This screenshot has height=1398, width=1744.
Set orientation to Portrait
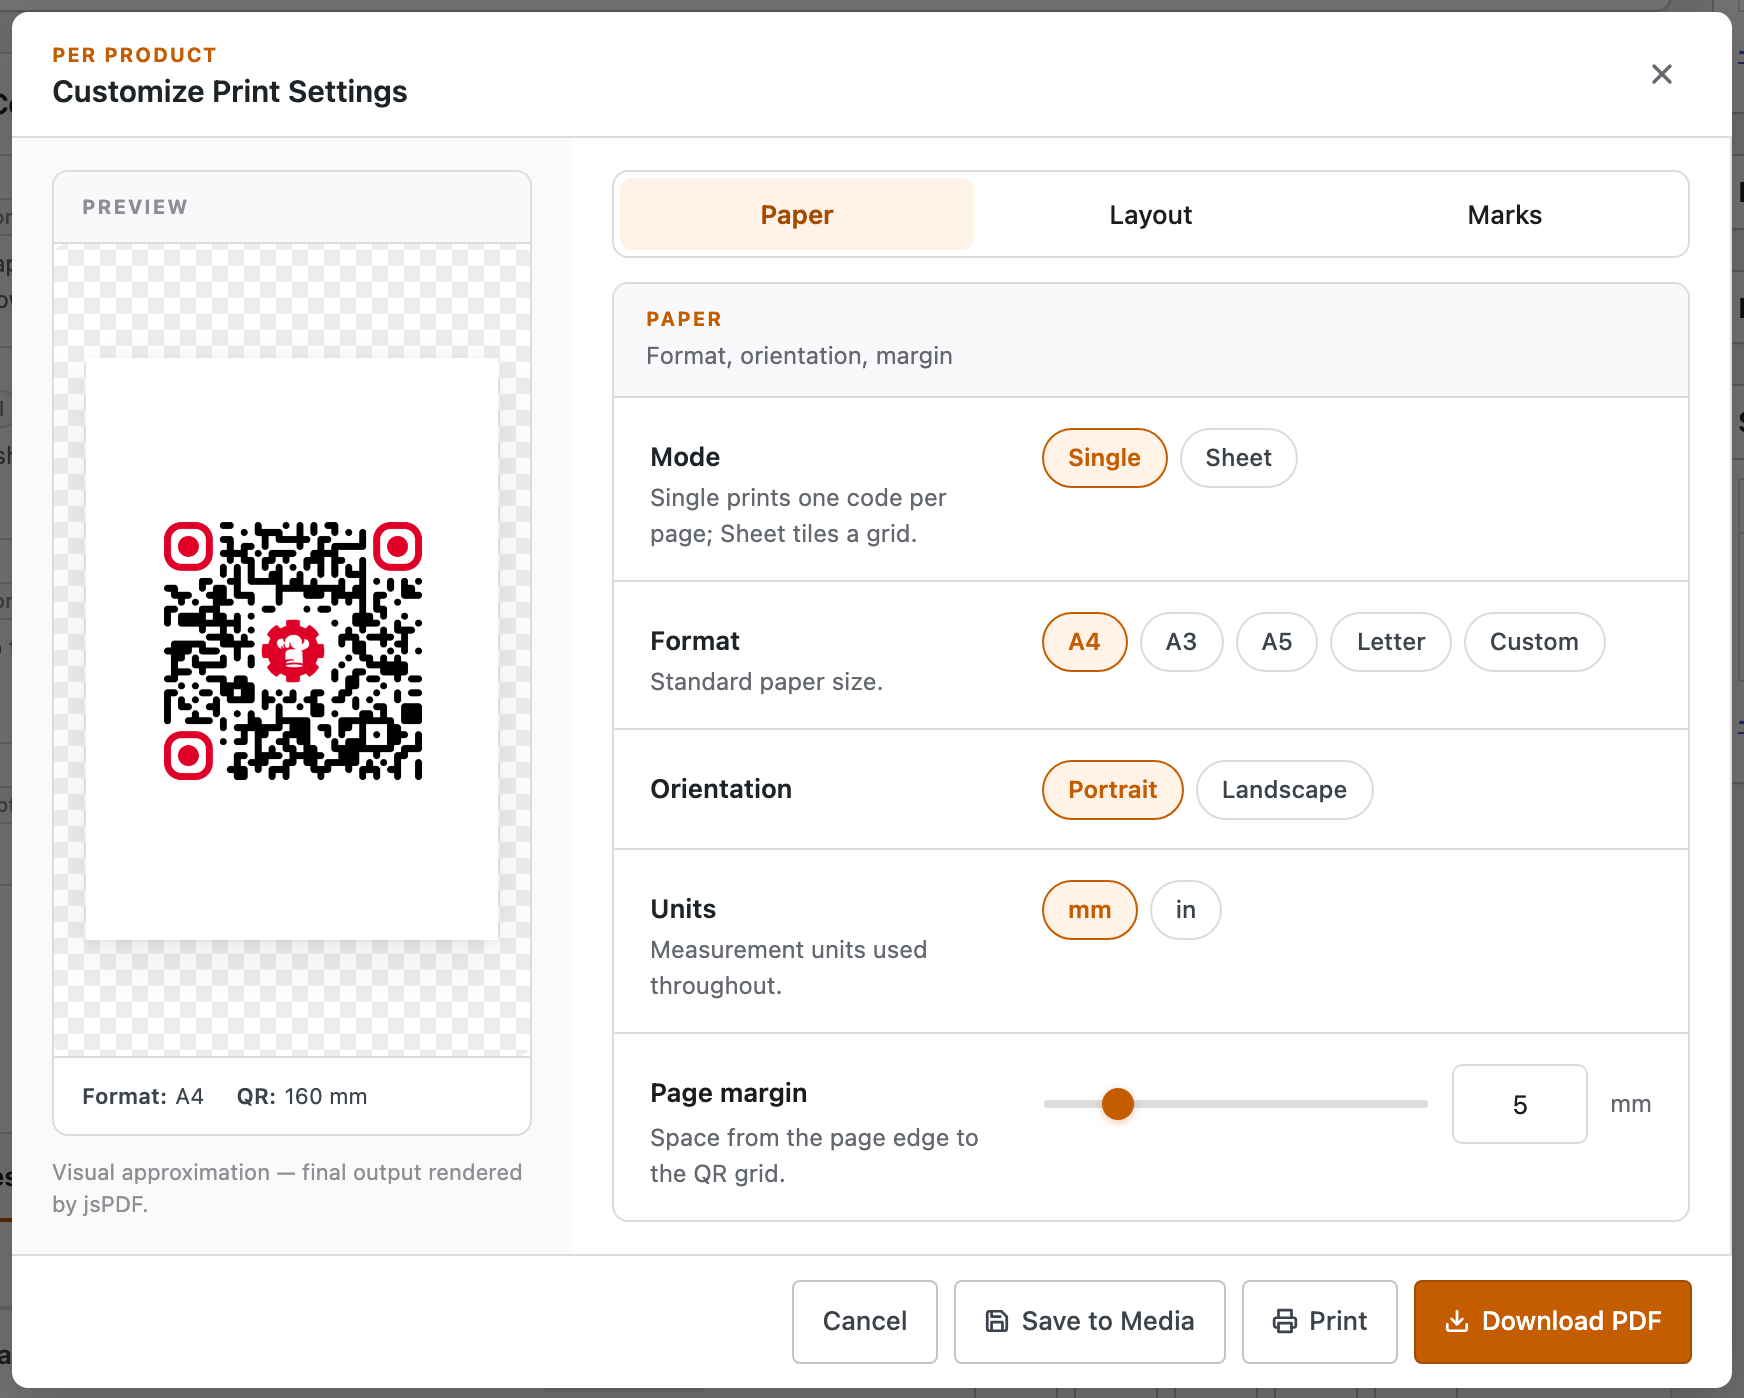point(1112,790)
